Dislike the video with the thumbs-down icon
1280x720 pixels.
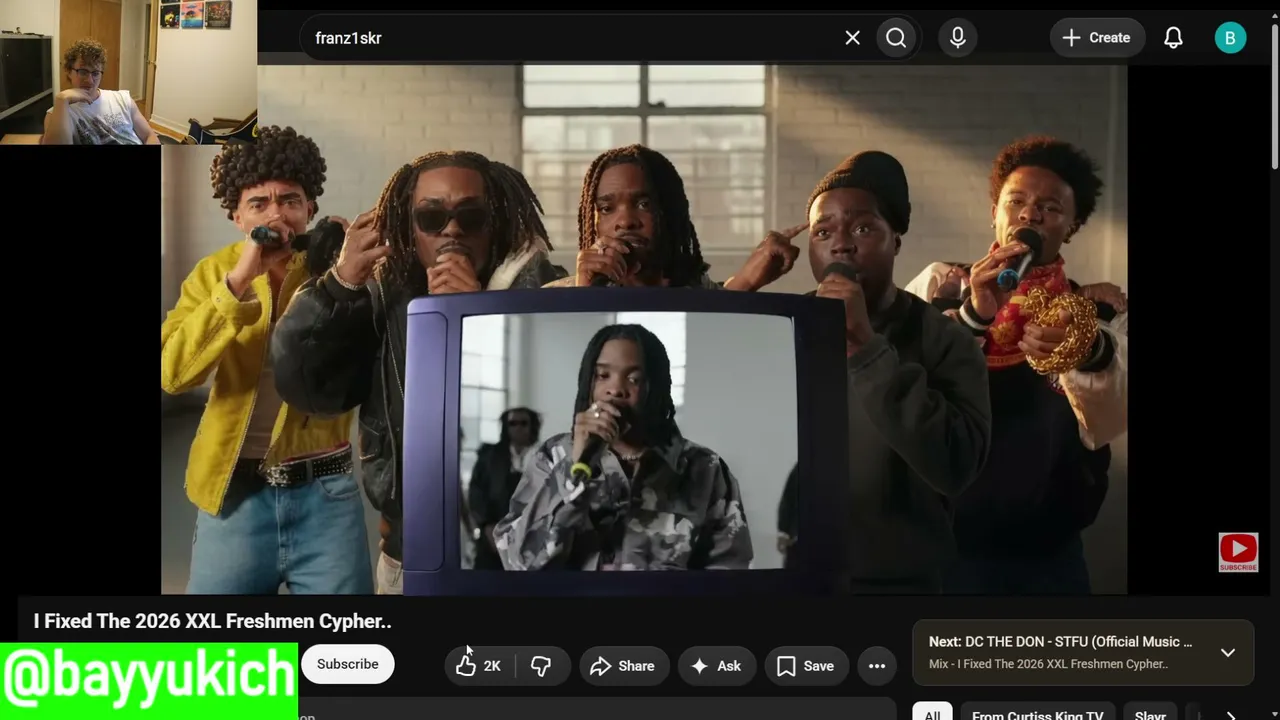pyautogui.click(x=542, y=666)
